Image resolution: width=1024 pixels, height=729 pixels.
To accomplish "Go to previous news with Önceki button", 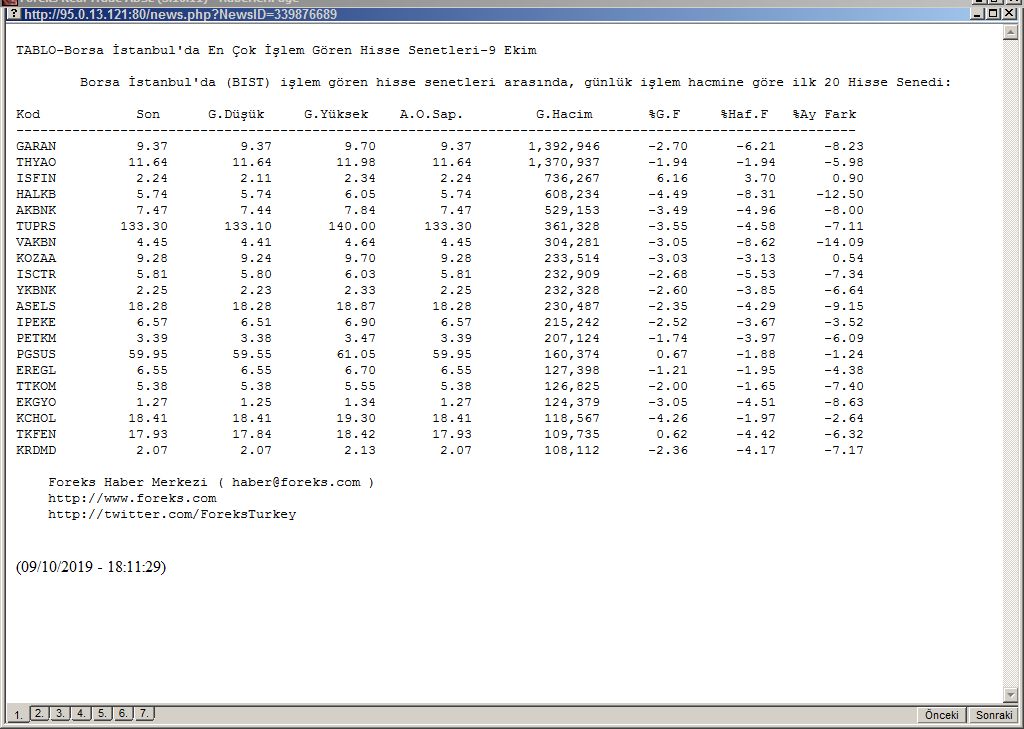I will pyautogui.click(x=942, y=715).
